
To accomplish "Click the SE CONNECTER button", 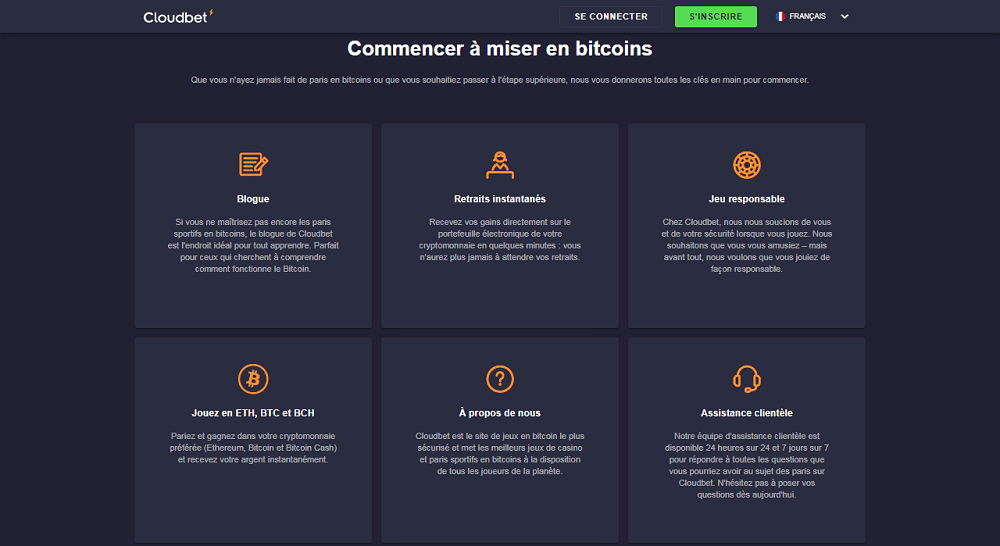I will pos(610,17).
